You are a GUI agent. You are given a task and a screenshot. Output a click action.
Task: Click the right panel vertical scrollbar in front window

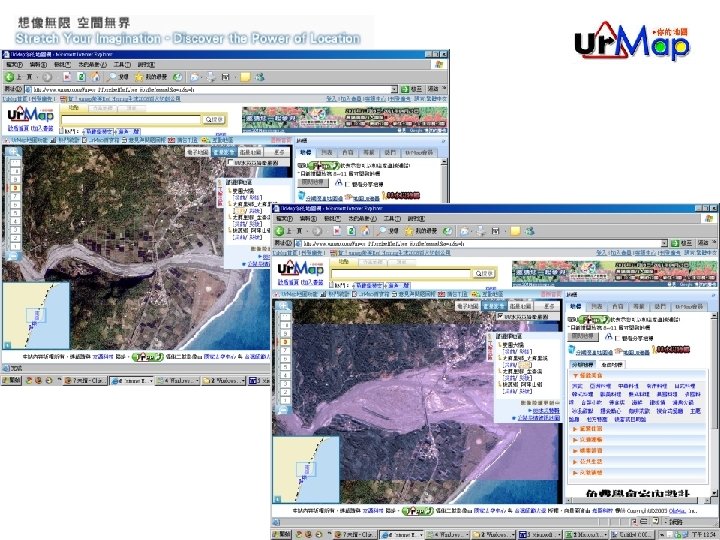click(714, 404)
